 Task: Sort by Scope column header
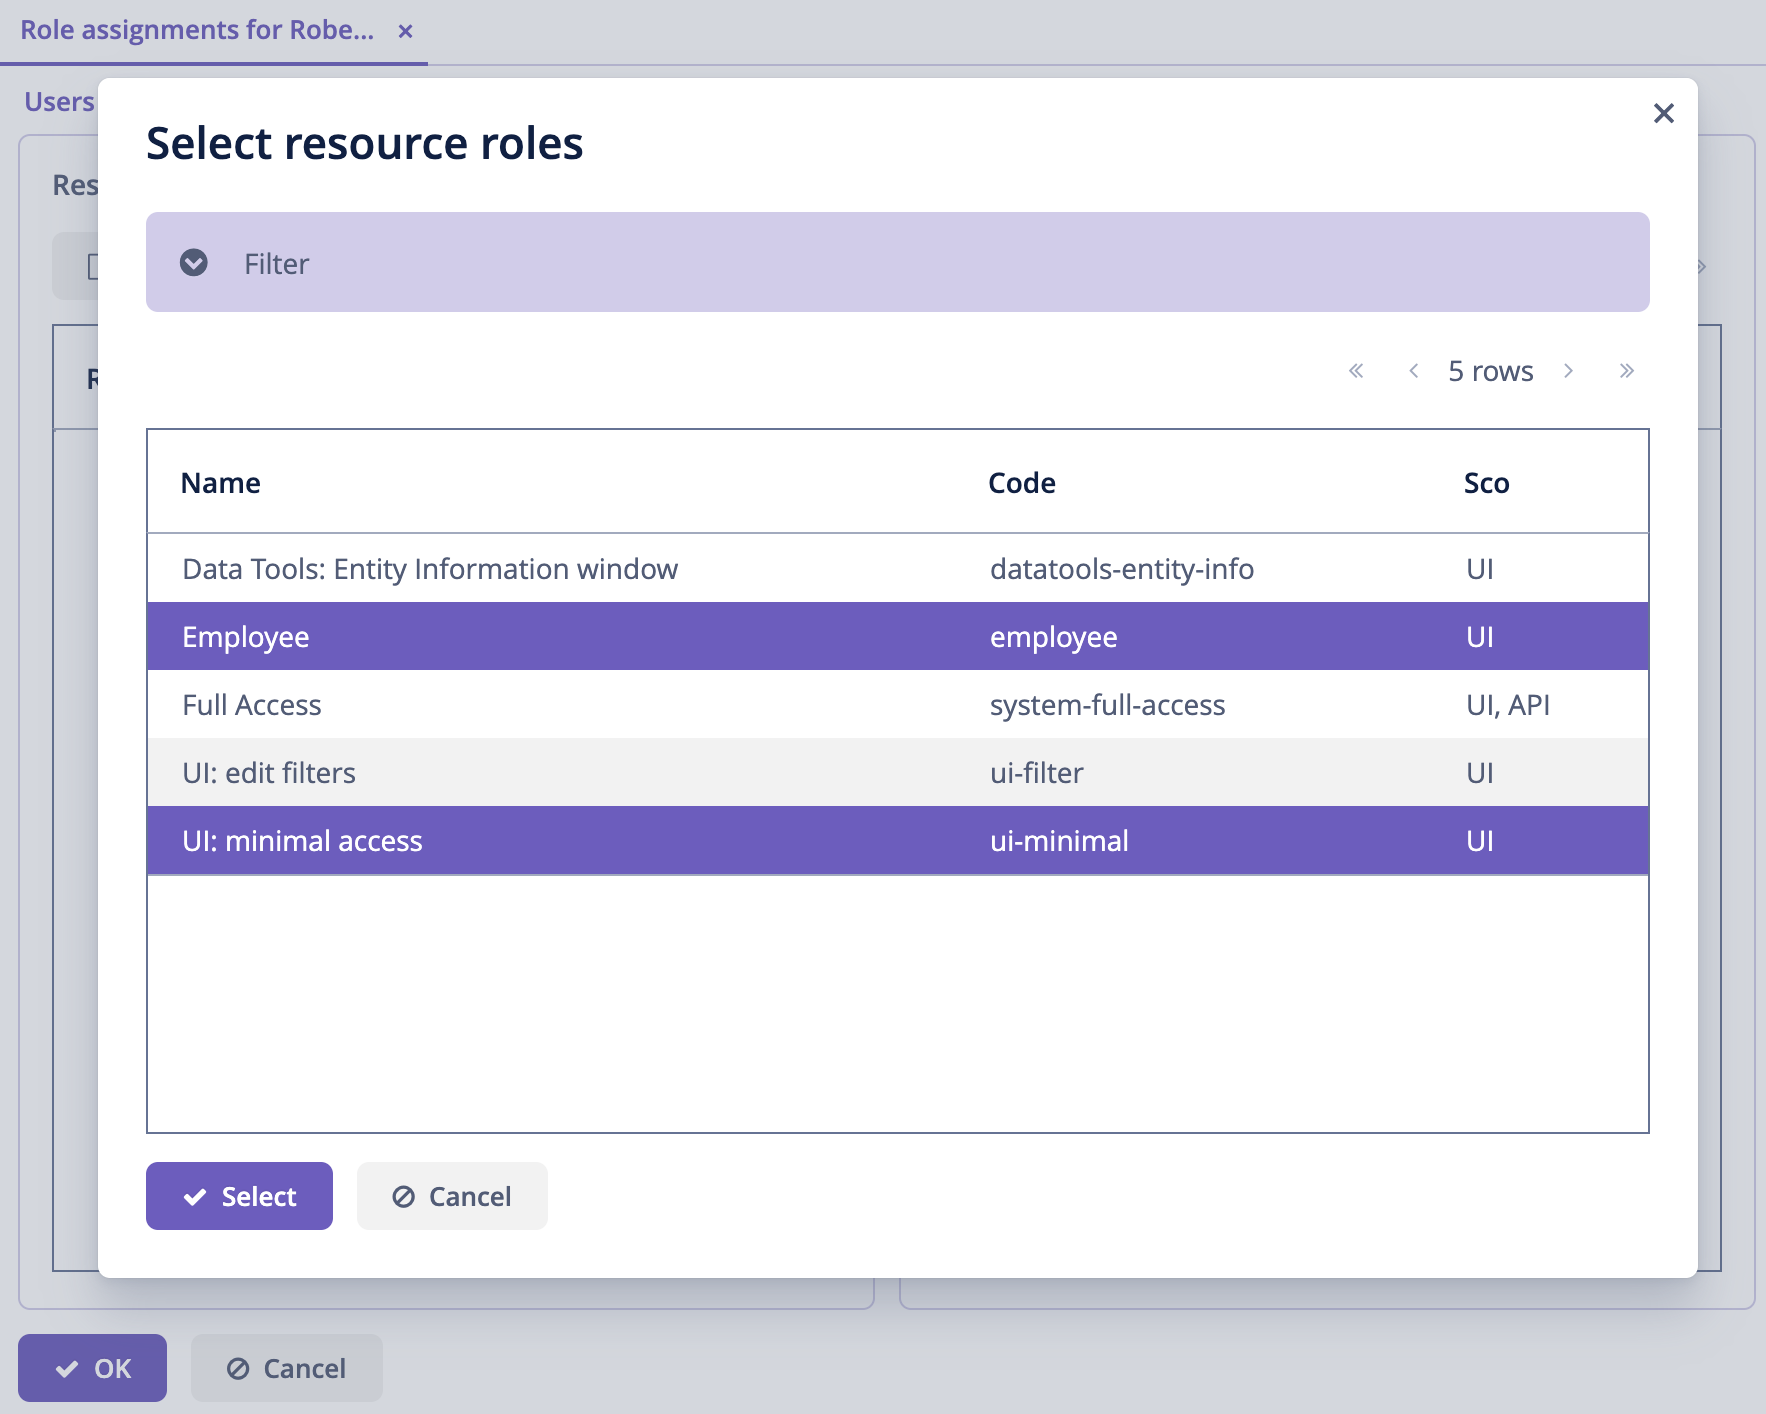click(x=1487, y=483)
